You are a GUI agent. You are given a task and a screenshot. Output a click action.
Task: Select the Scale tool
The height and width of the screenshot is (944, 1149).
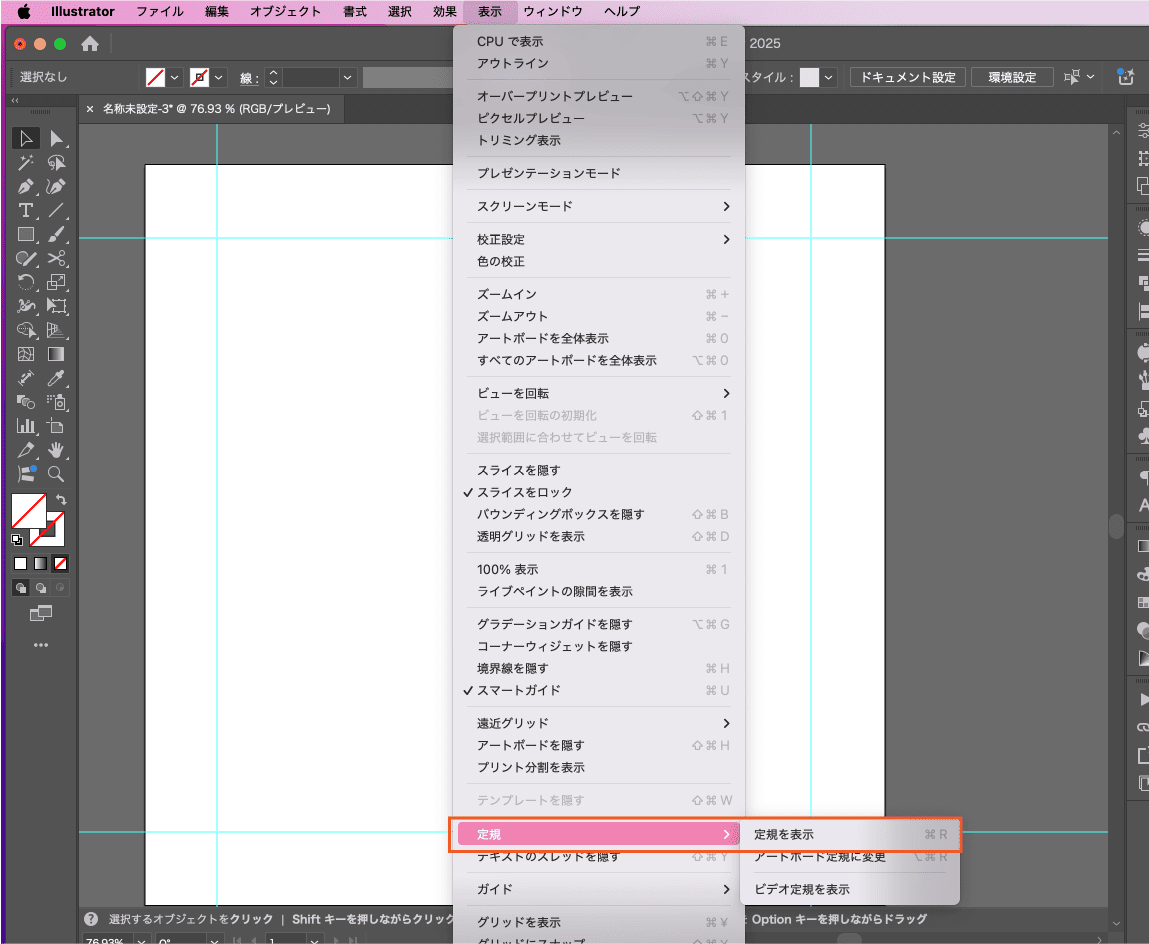click(56, 282)
